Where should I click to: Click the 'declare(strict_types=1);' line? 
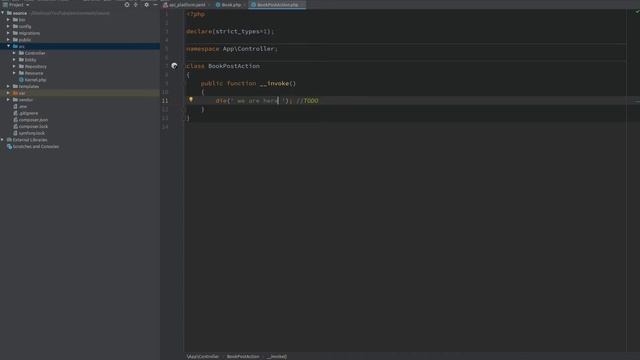tap(230, 31)
